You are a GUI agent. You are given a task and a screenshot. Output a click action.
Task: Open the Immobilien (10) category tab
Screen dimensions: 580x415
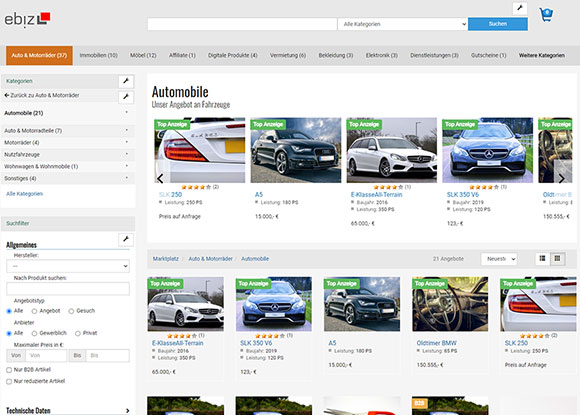click(98, 55)
